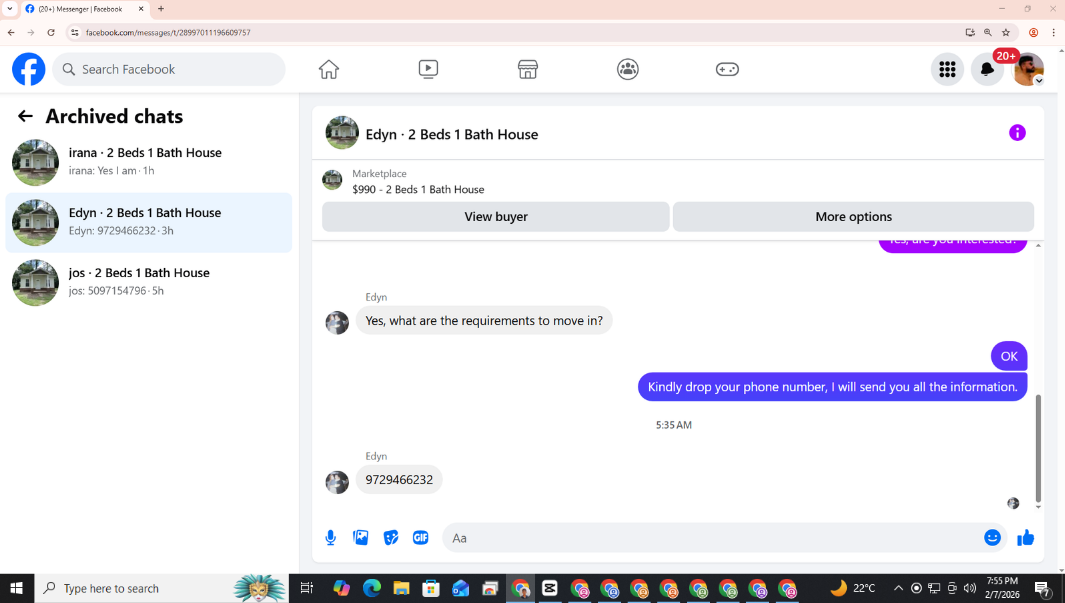1065x603 pixels.
Task: Click the address bar URL
Action: [x=168, y=32]
